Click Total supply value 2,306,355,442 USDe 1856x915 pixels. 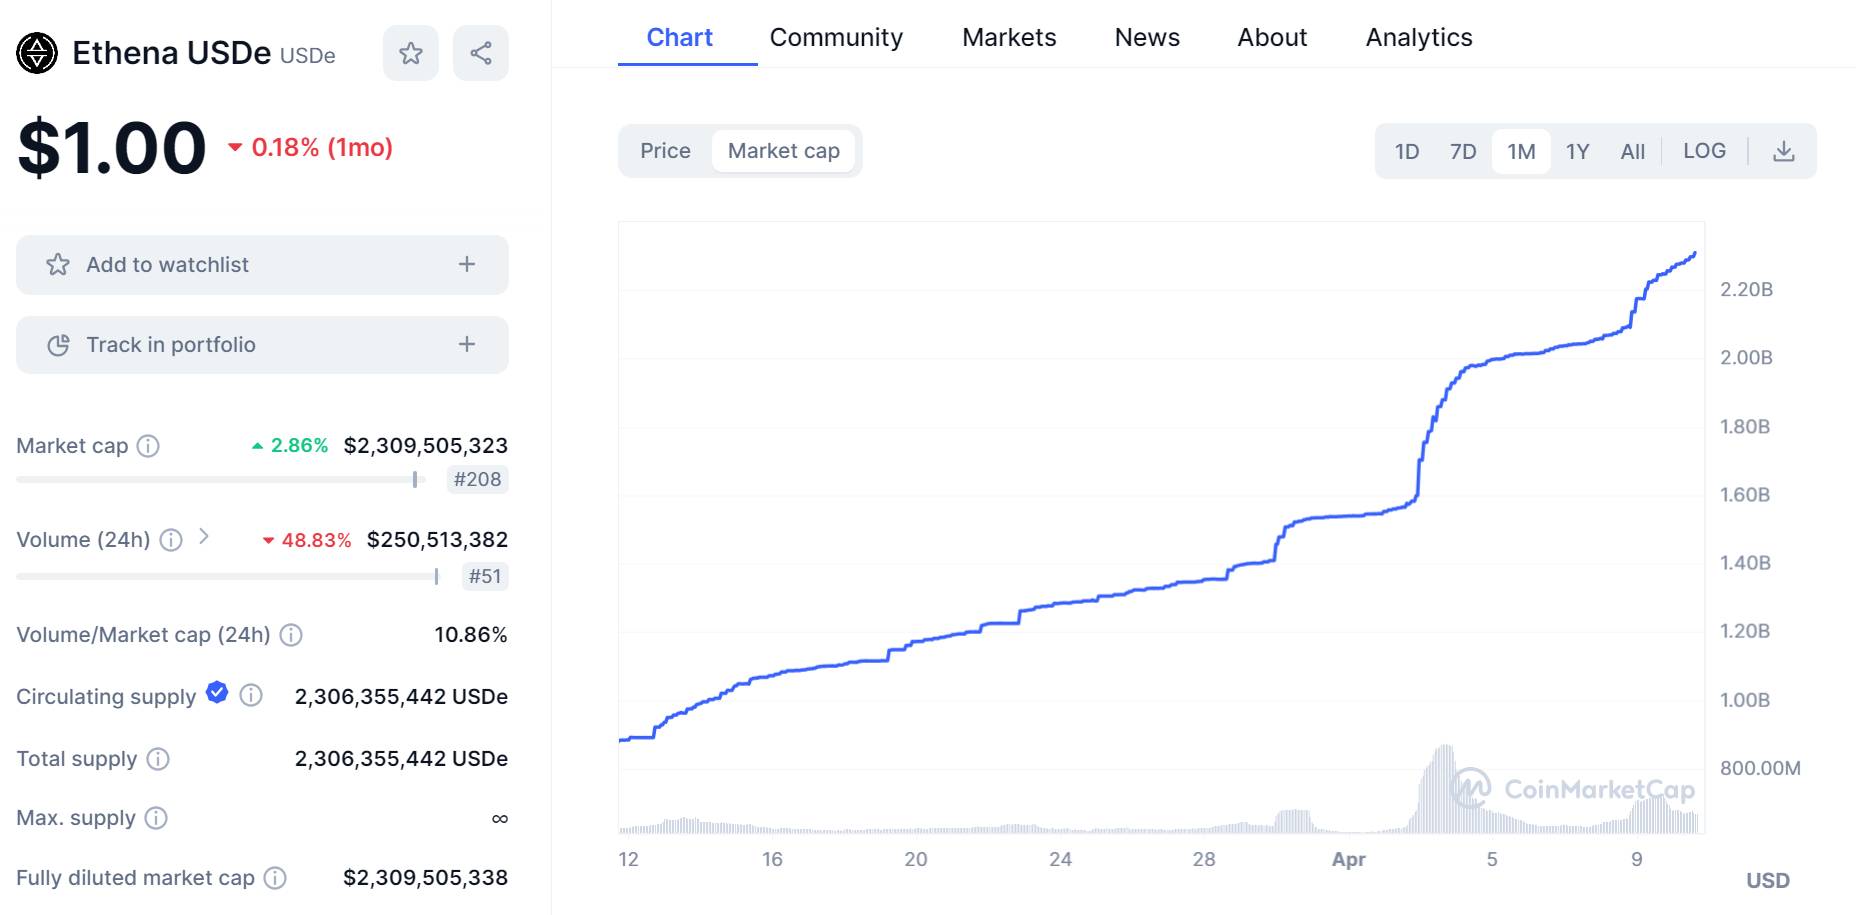pos(401,759)
